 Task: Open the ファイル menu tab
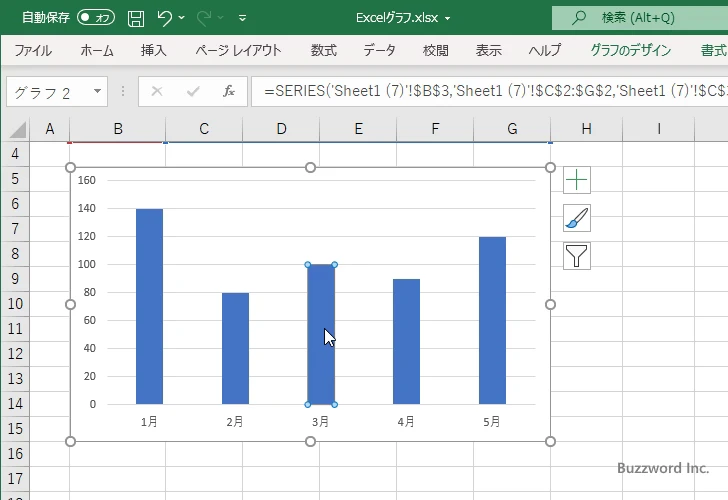pos(33,50)
